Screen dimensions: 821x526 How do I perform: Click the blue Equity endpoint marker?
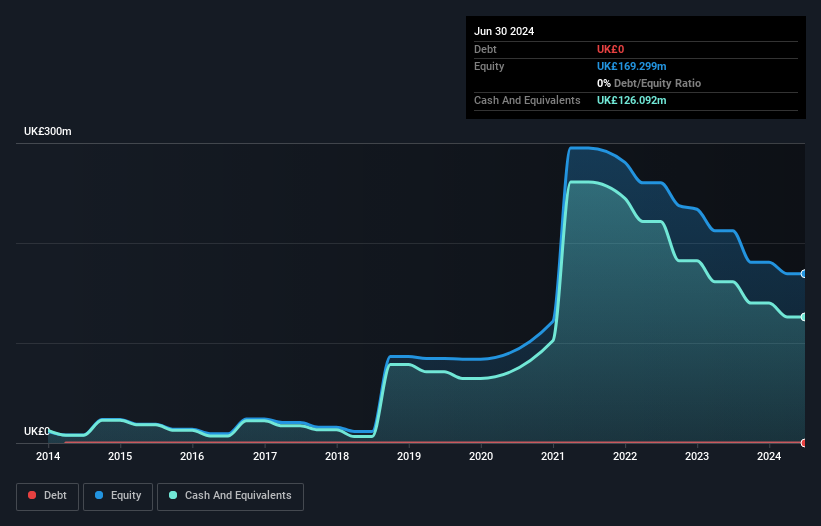click(804, 274)
